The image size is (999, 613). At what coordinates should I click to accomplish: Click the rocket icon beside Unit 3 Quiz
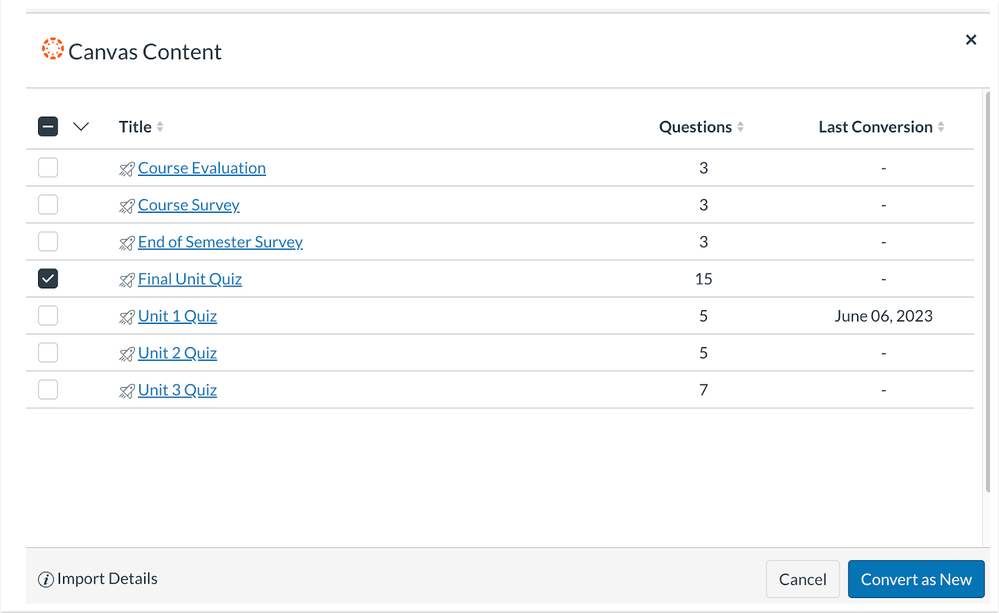[x=127, y=391]
